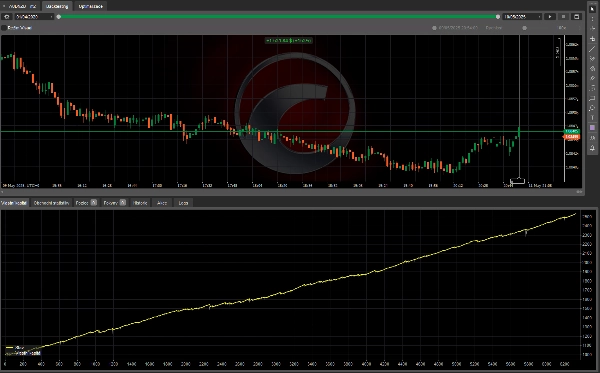Start the backtest with play button
600x373 pixels.
click(x=550, y=17)
